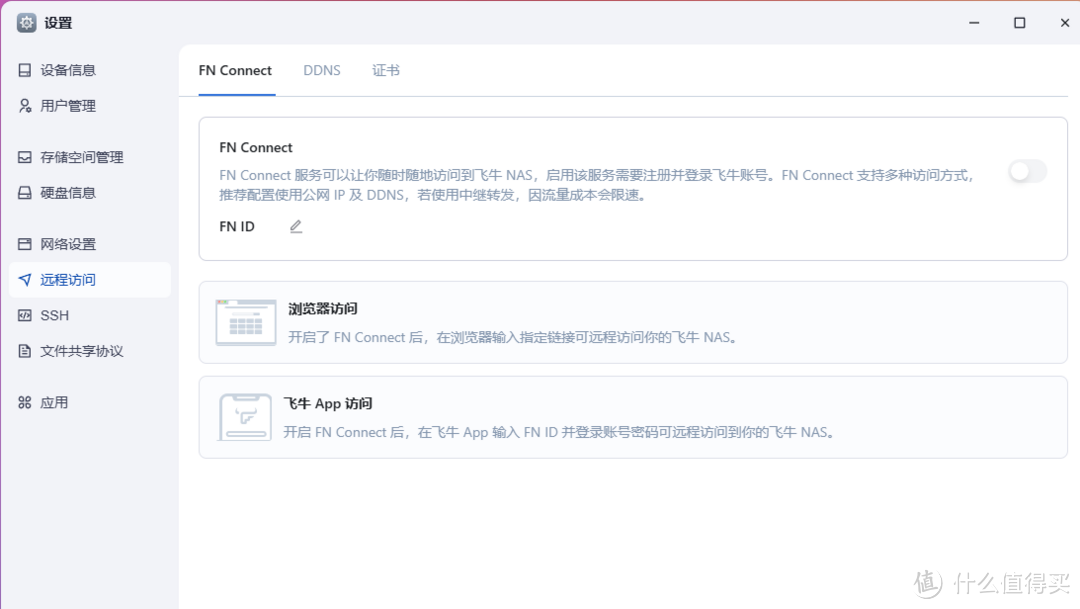Click the settings gear icon in title bar

(x=26, y=21)
